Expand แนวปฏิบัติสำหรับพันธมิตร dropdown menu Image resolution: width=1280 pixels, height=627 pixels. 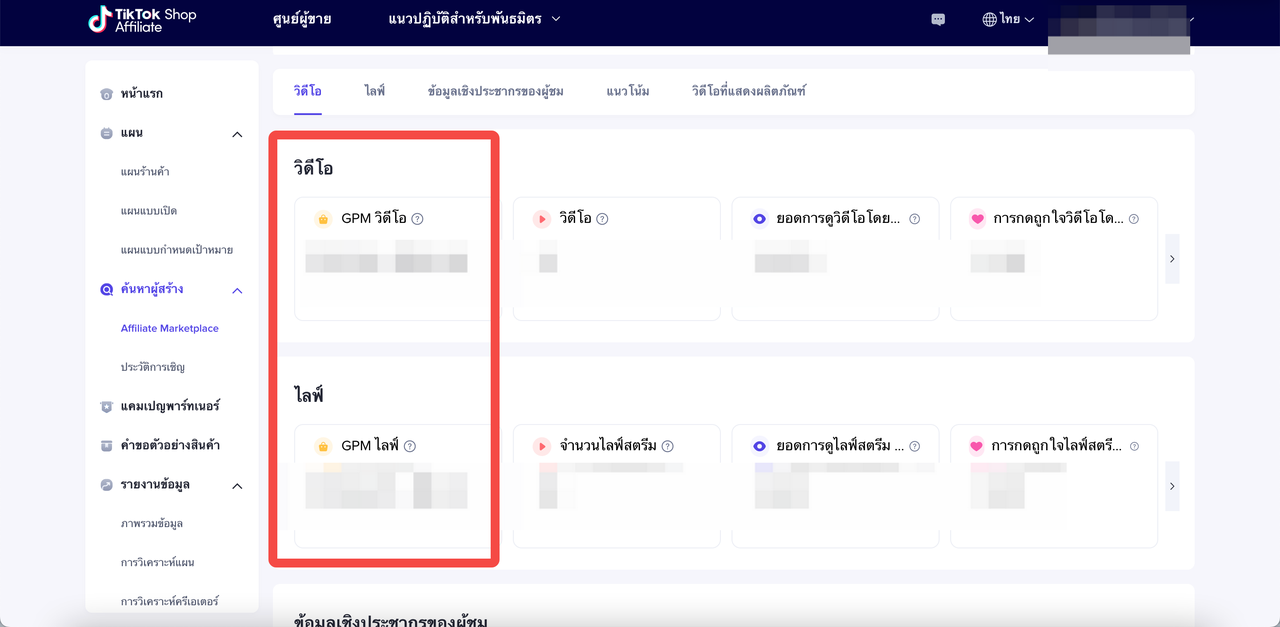[x=474, y=19]
